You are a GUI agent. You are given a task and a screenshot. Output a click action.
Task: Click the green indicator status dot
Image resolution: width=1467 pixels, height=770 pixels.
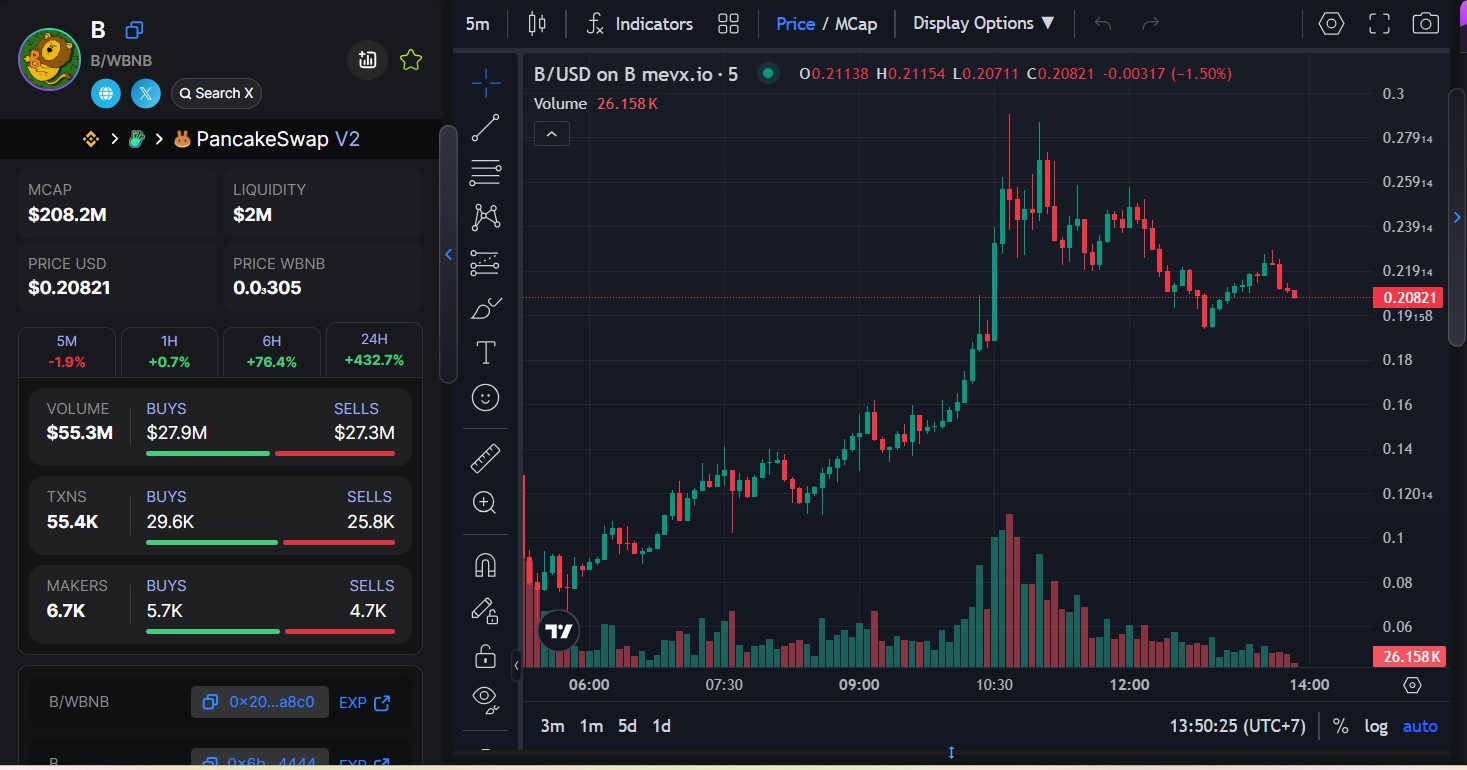[767, 73]
